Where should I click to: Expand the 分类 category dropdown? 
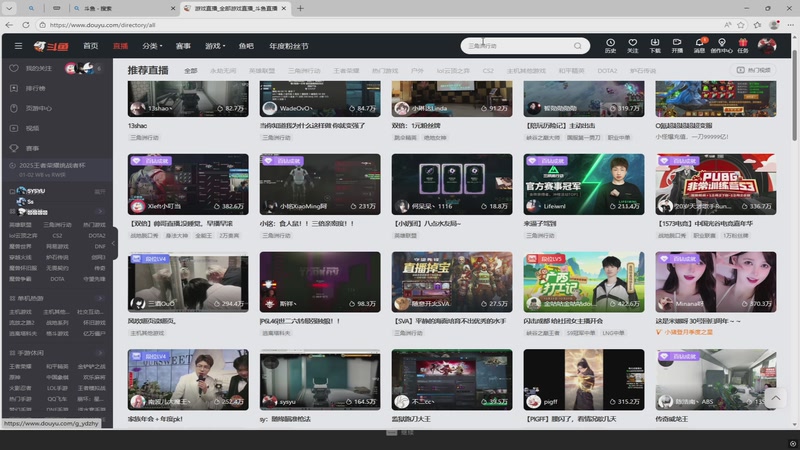tap(152, 46)
